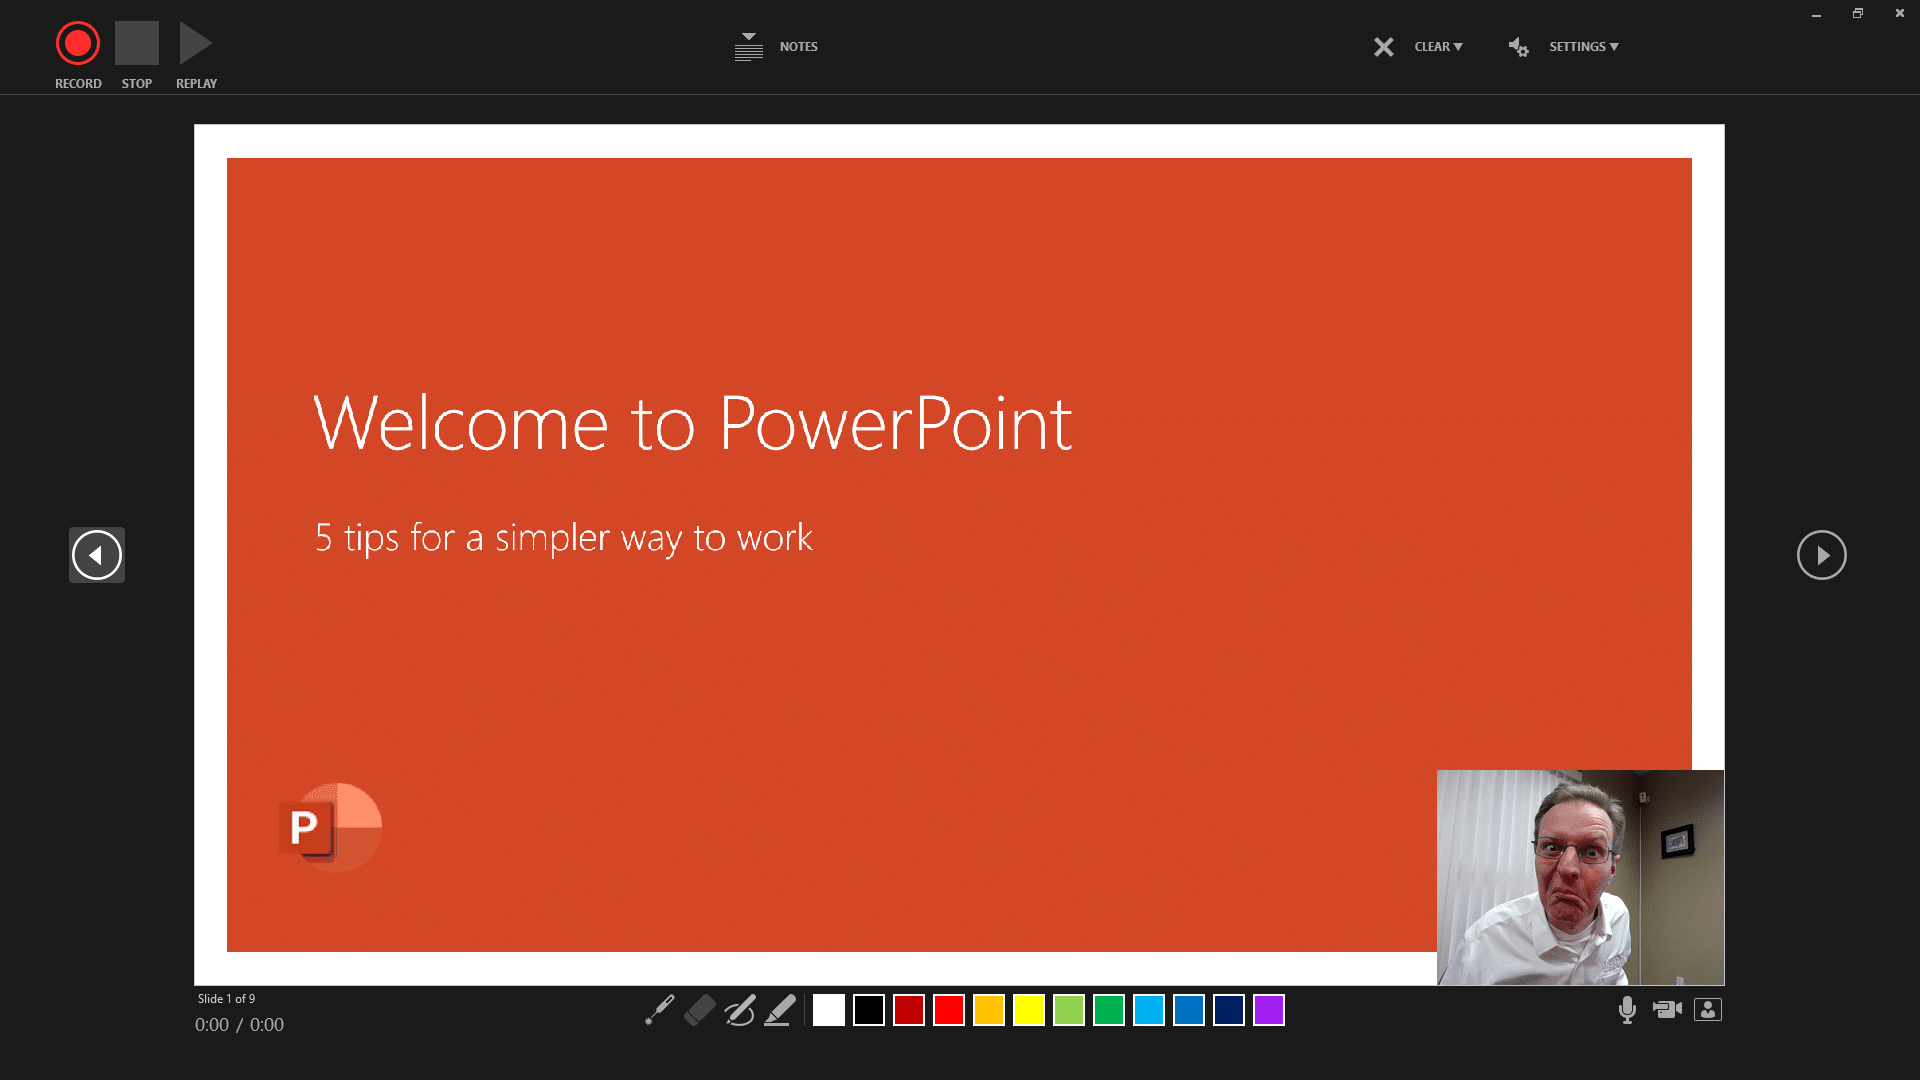
Task: Open the Notes pane icon
Action: click(x=749, y=47)
